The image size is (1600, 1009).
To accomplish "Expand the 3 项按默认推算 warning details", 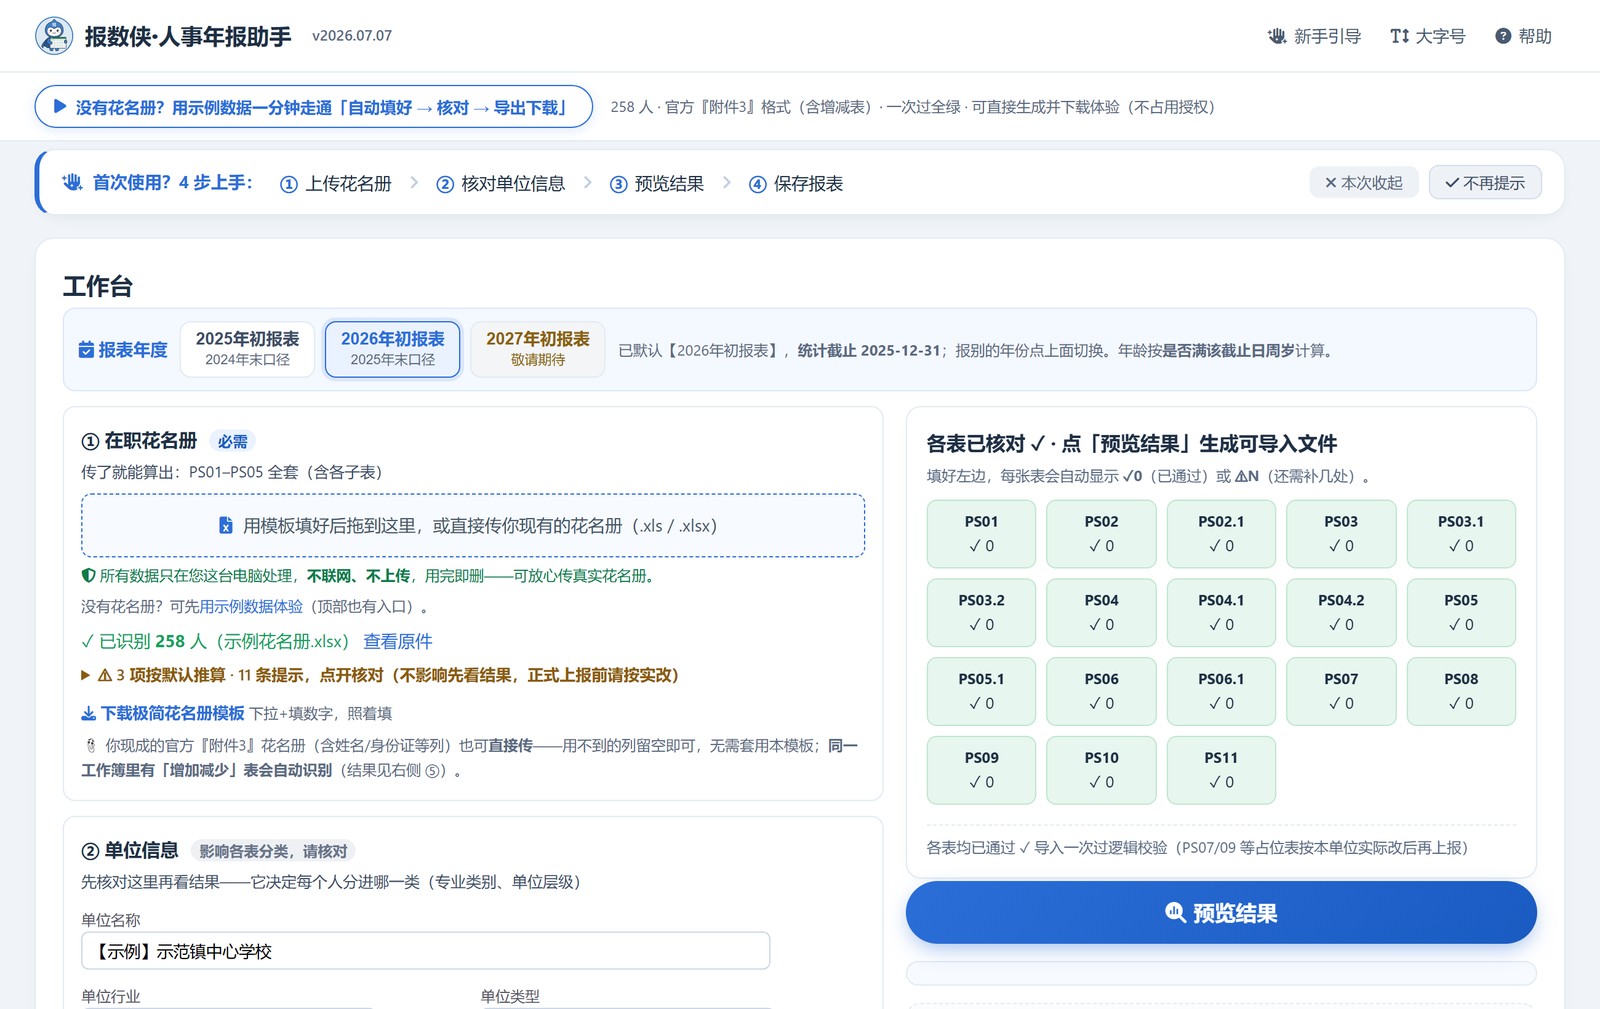I will tap(380, 675).
